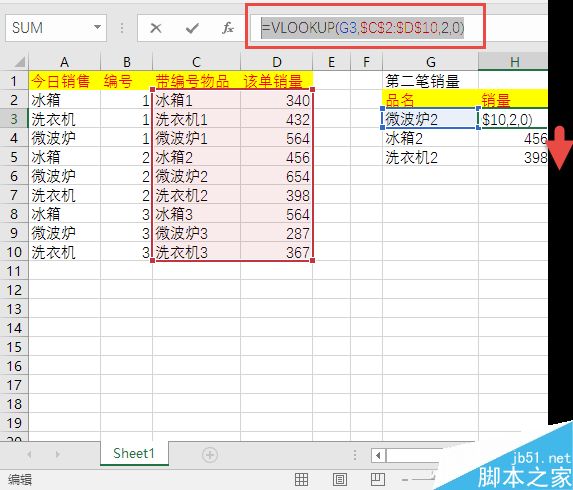Click cell G1 '第二笔销量'
Image resolution: width=573 pixels, height=490 pixels.
(x=430, y=81)
